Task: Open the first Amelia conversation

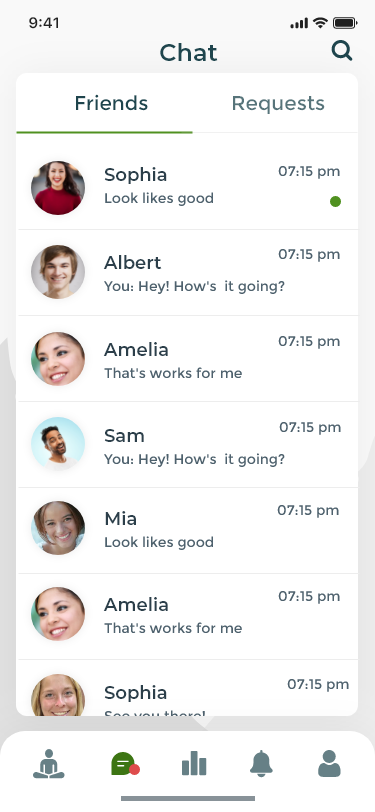Action: click(188, 358)
